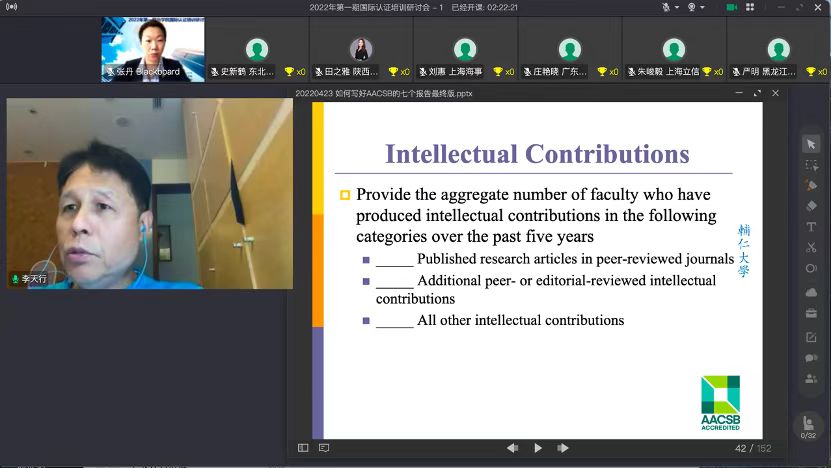Toggle the slide thumbnail panel view
This screenshot has height=468, width=832.
point(303,448)
